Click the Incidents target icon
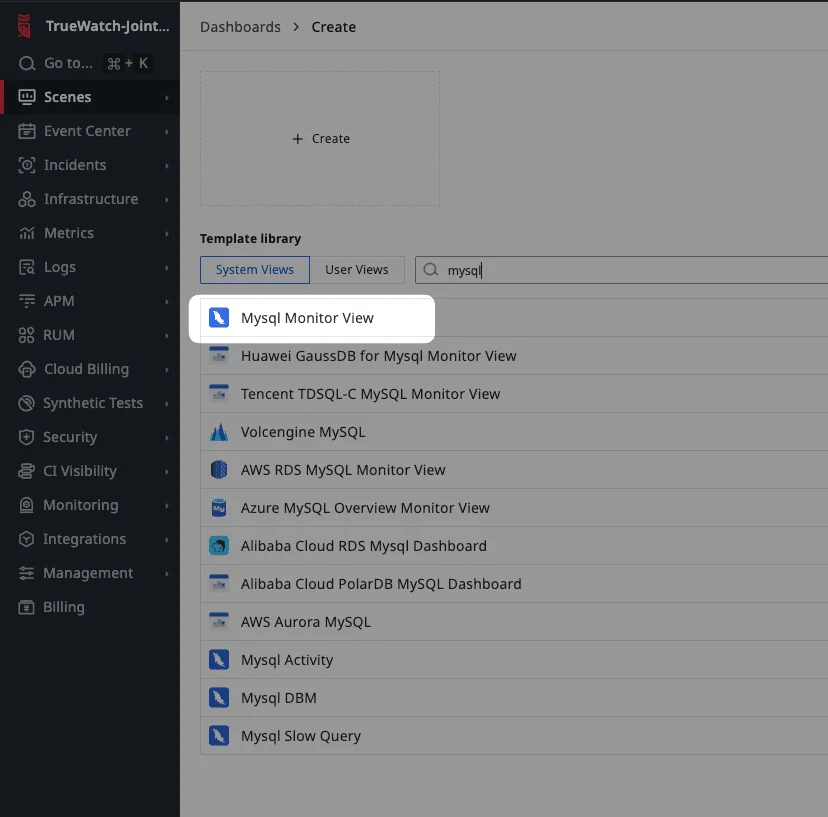The image size is (828, 817). [27, 165]
